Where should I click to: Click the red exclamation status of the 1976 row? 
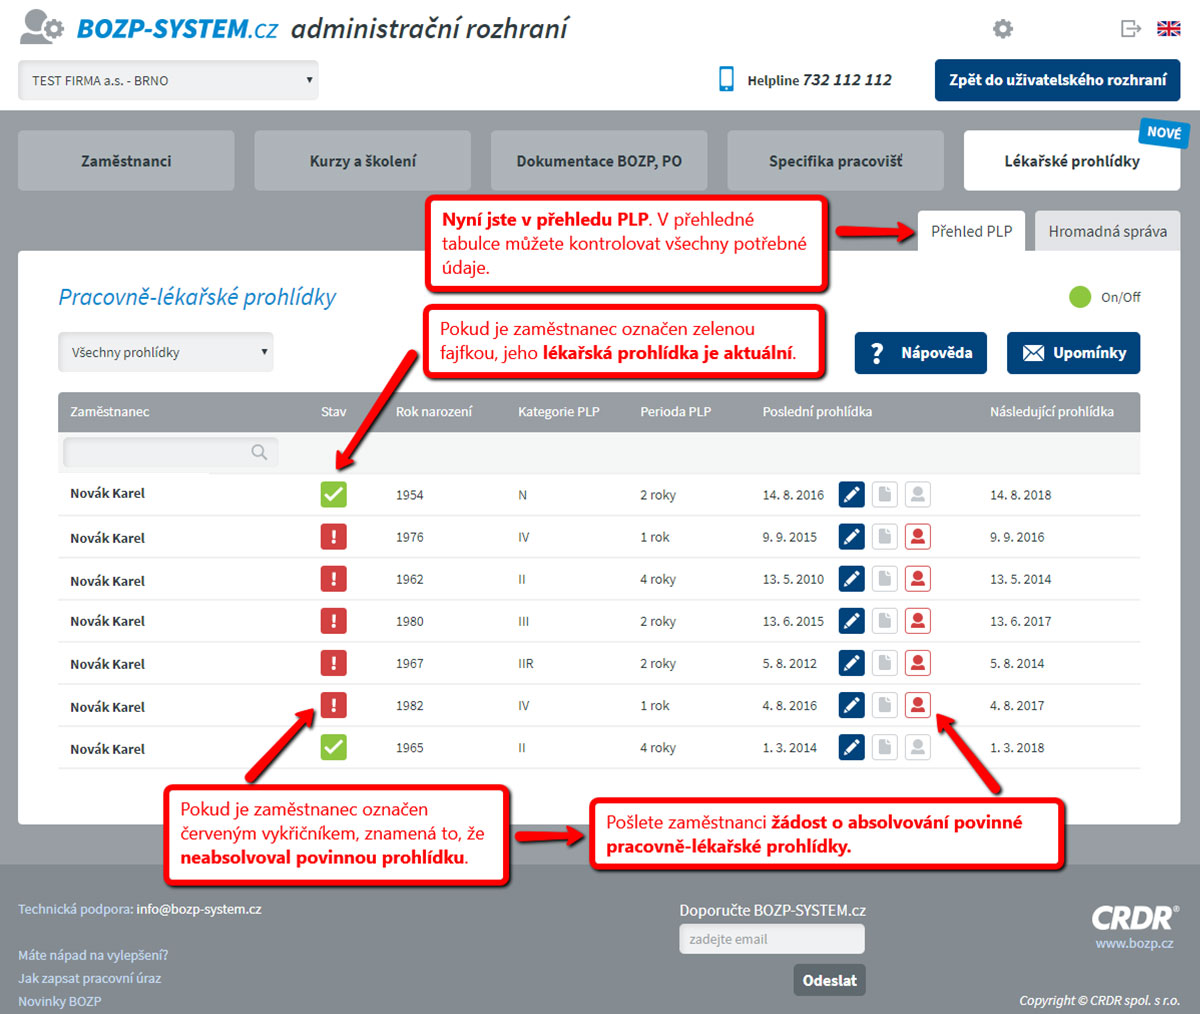click(x=334, y=537)
